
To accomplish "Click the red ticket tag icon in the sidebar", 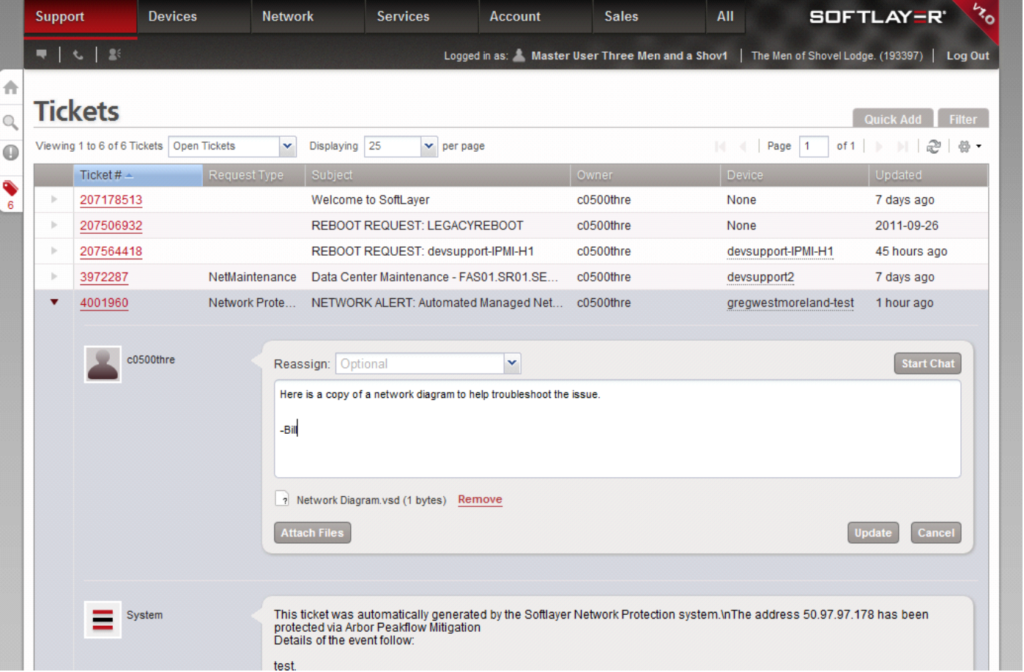I will click(10, 189).
